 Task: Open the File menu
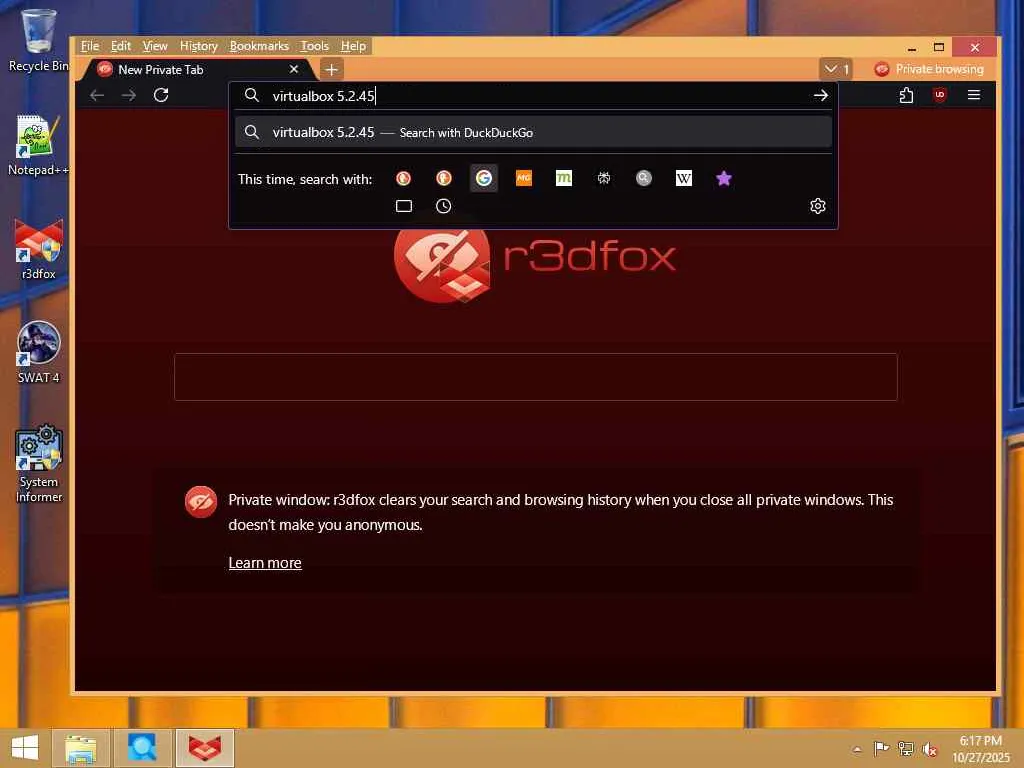(89, 46)
